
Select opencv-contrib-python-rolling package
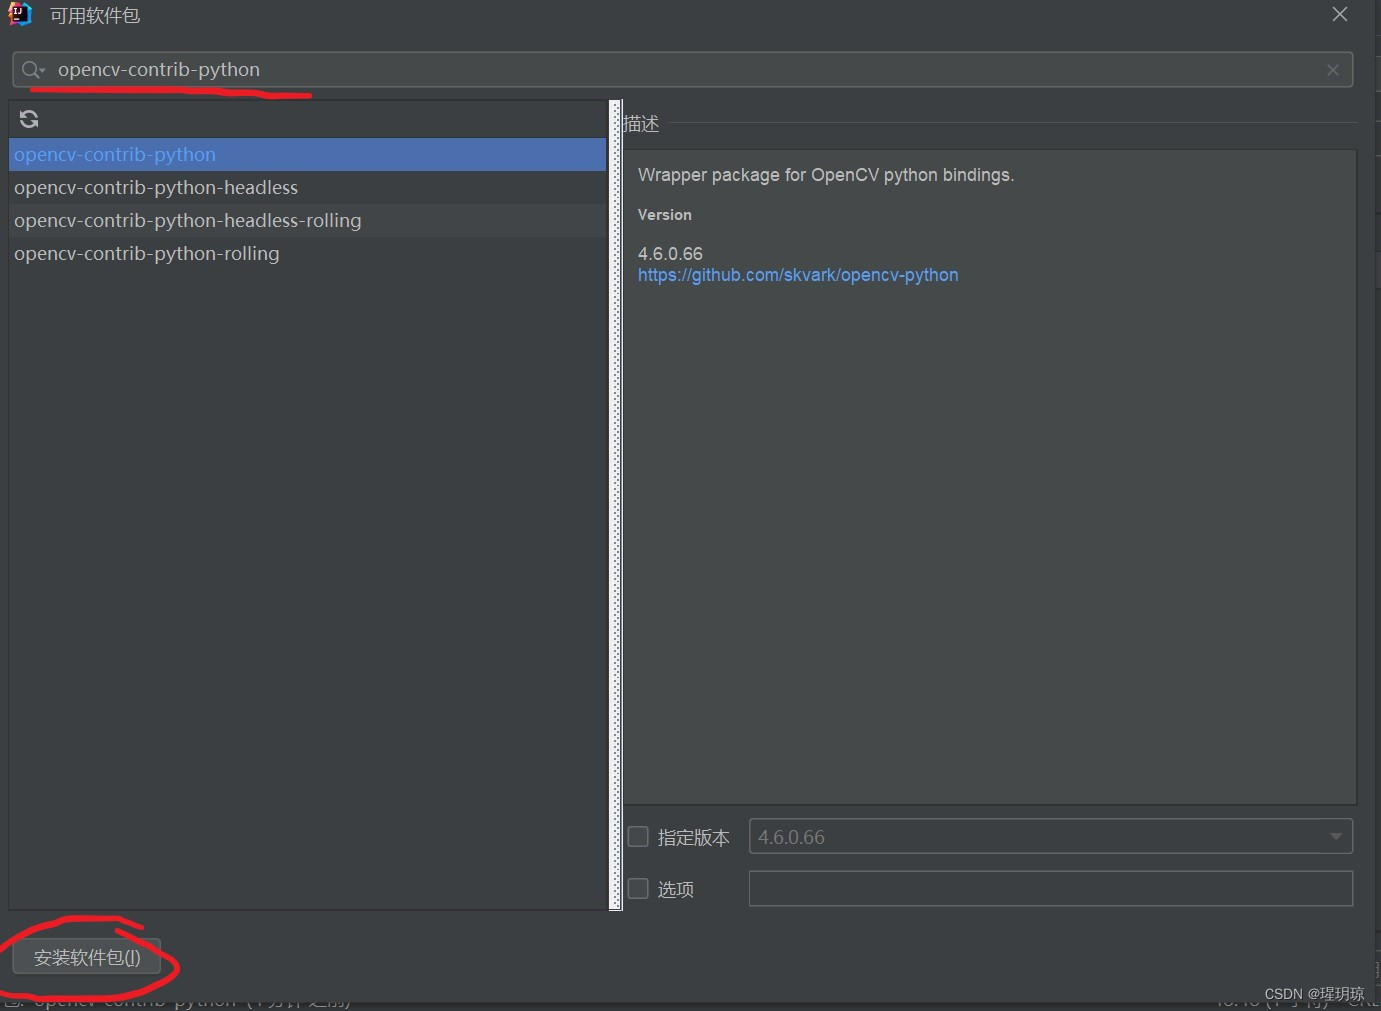pos(307,253)
